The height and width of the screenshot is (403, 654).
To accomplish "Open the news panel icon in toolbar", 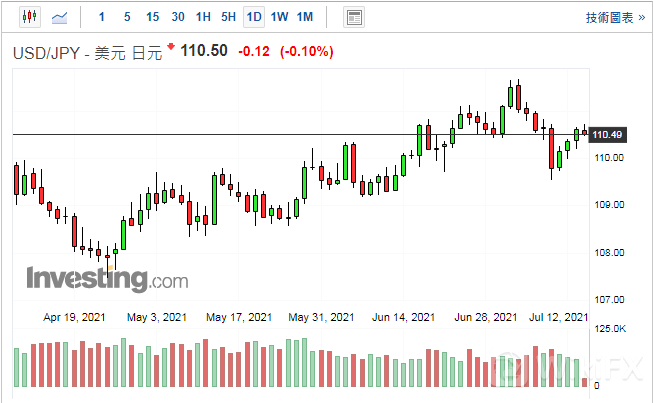I will click(x=353, y=17).
